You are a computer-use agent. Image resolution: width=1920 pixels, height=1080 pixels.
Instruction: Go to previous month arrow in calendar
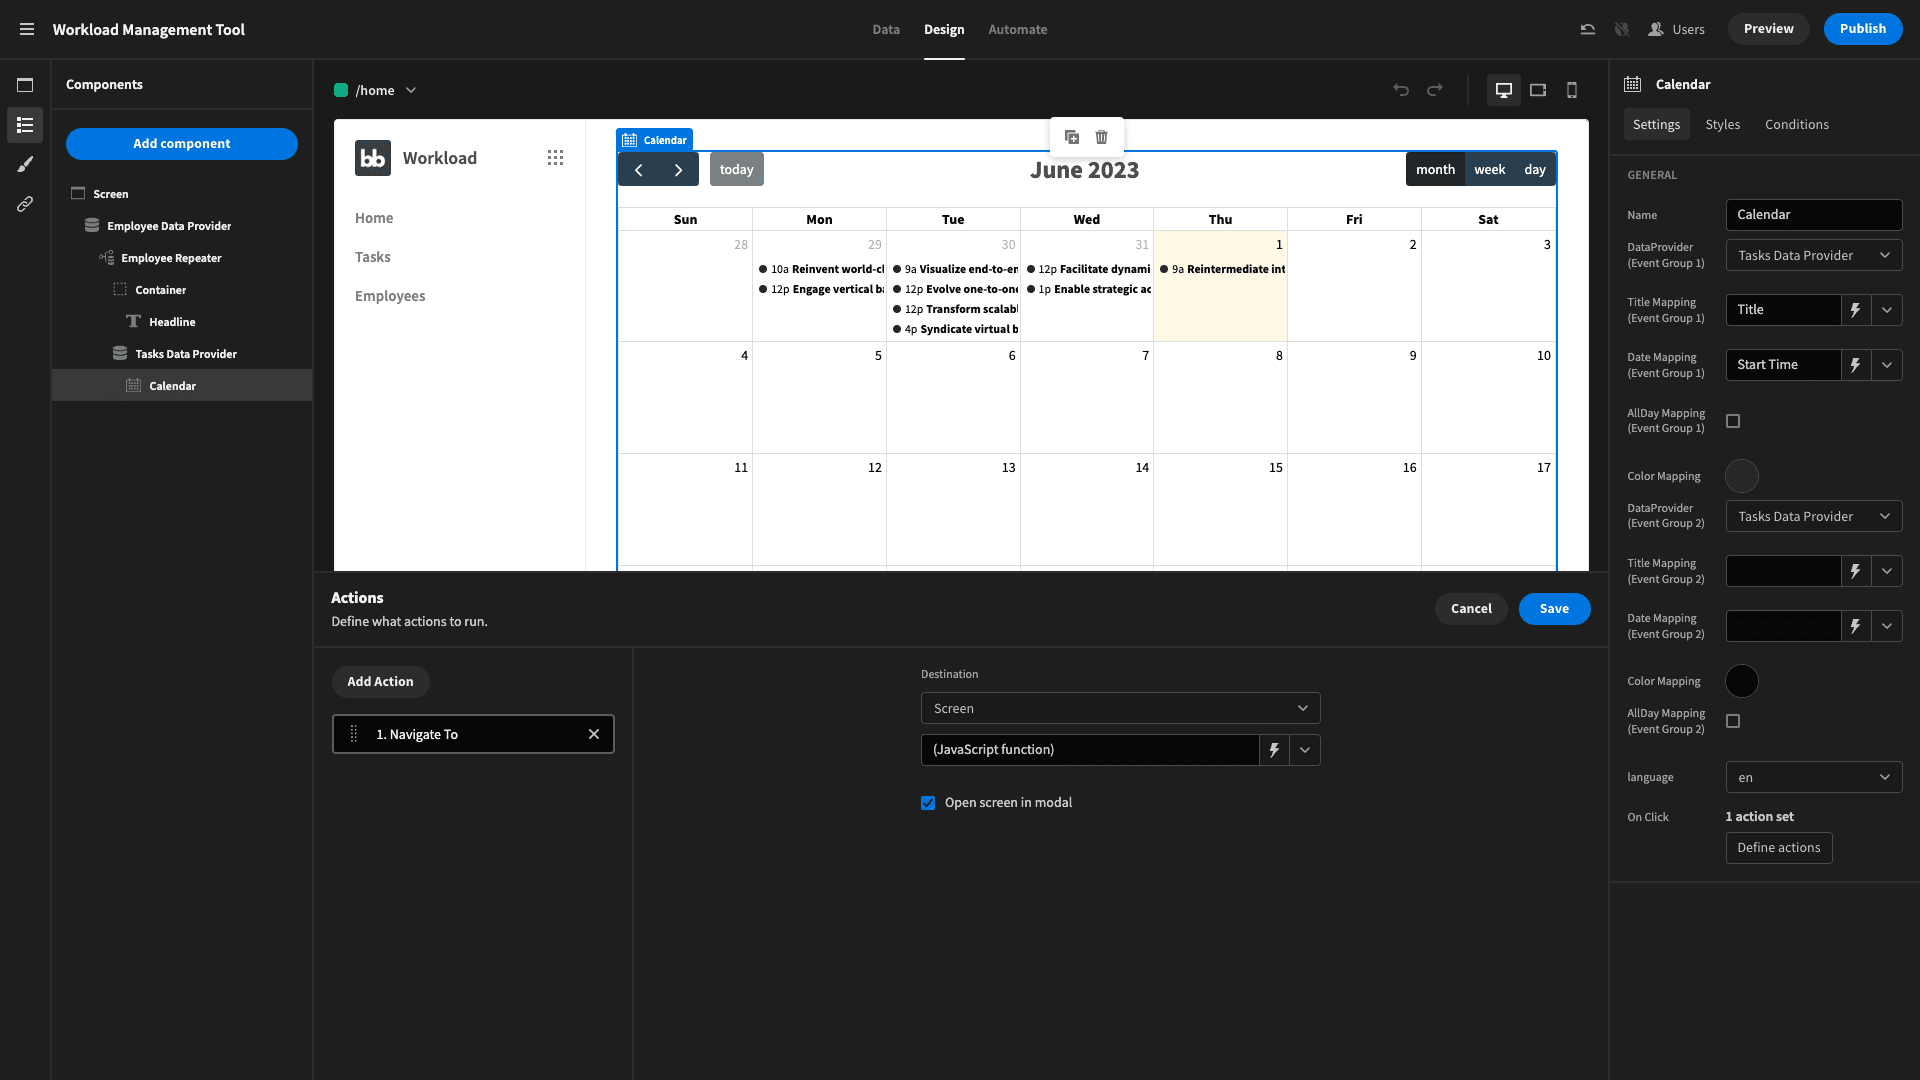(x=639, y=170)
